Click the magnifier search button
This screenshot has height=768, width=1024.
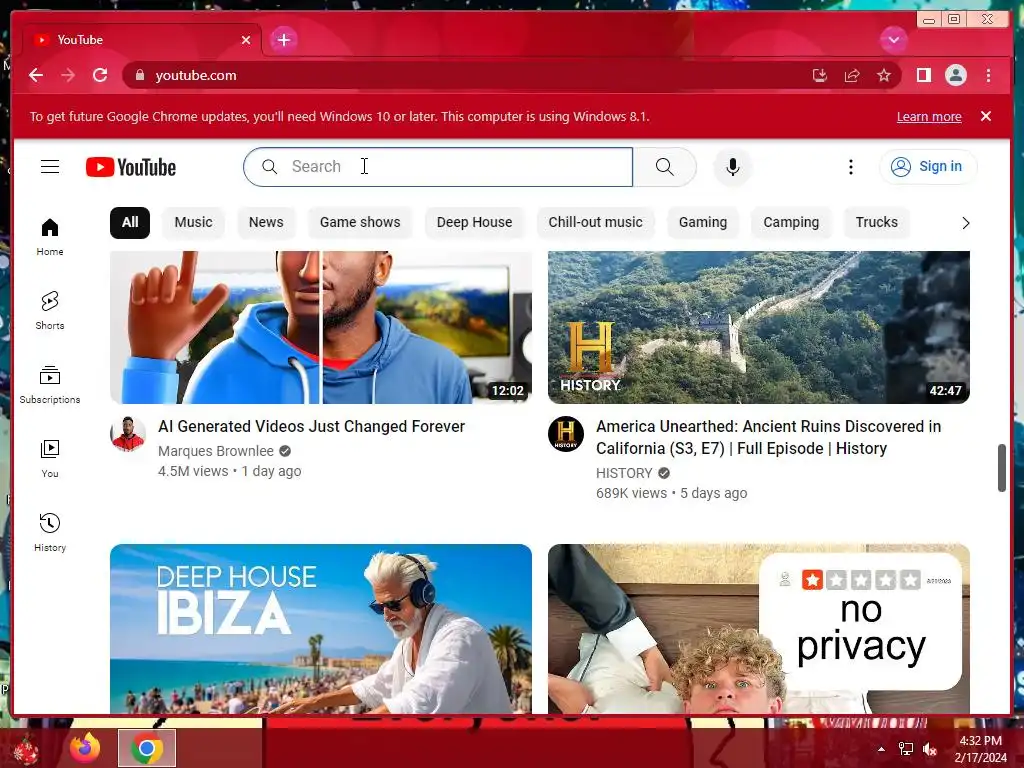coord(664,167)
